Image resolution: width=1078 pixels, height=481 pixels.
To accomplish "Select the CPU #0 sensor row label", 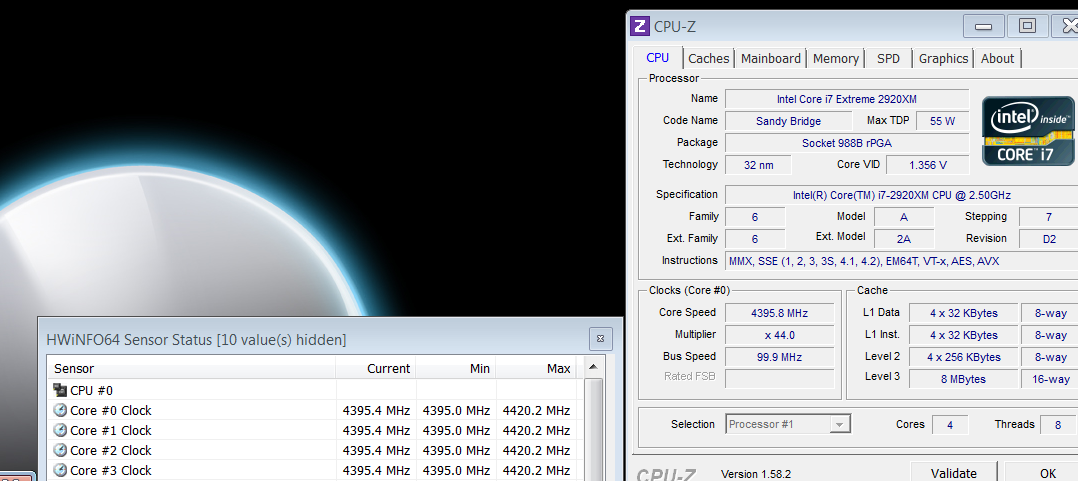I will pyautogui.click(x=91, y=390).
